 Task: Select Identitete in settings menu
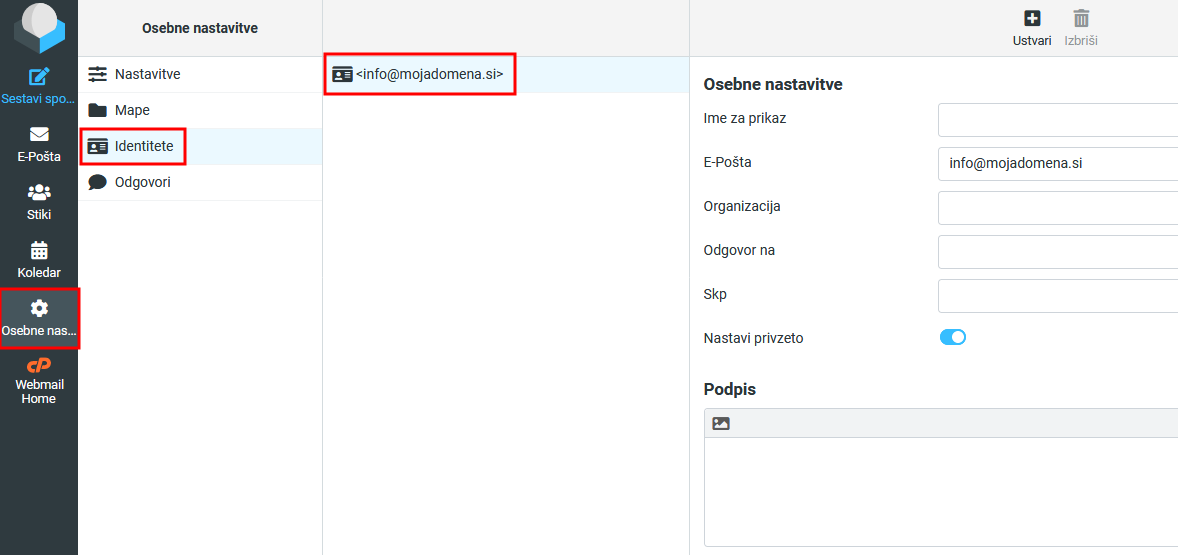point(144,146)
